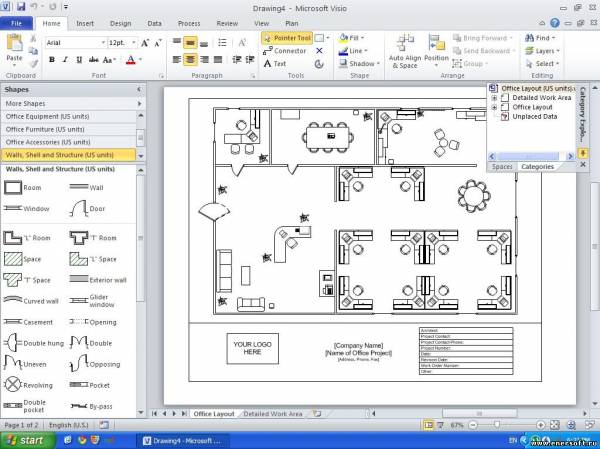600x449 pixels.
Task: Click the Select button in Editing
Action: coord(542,64)
